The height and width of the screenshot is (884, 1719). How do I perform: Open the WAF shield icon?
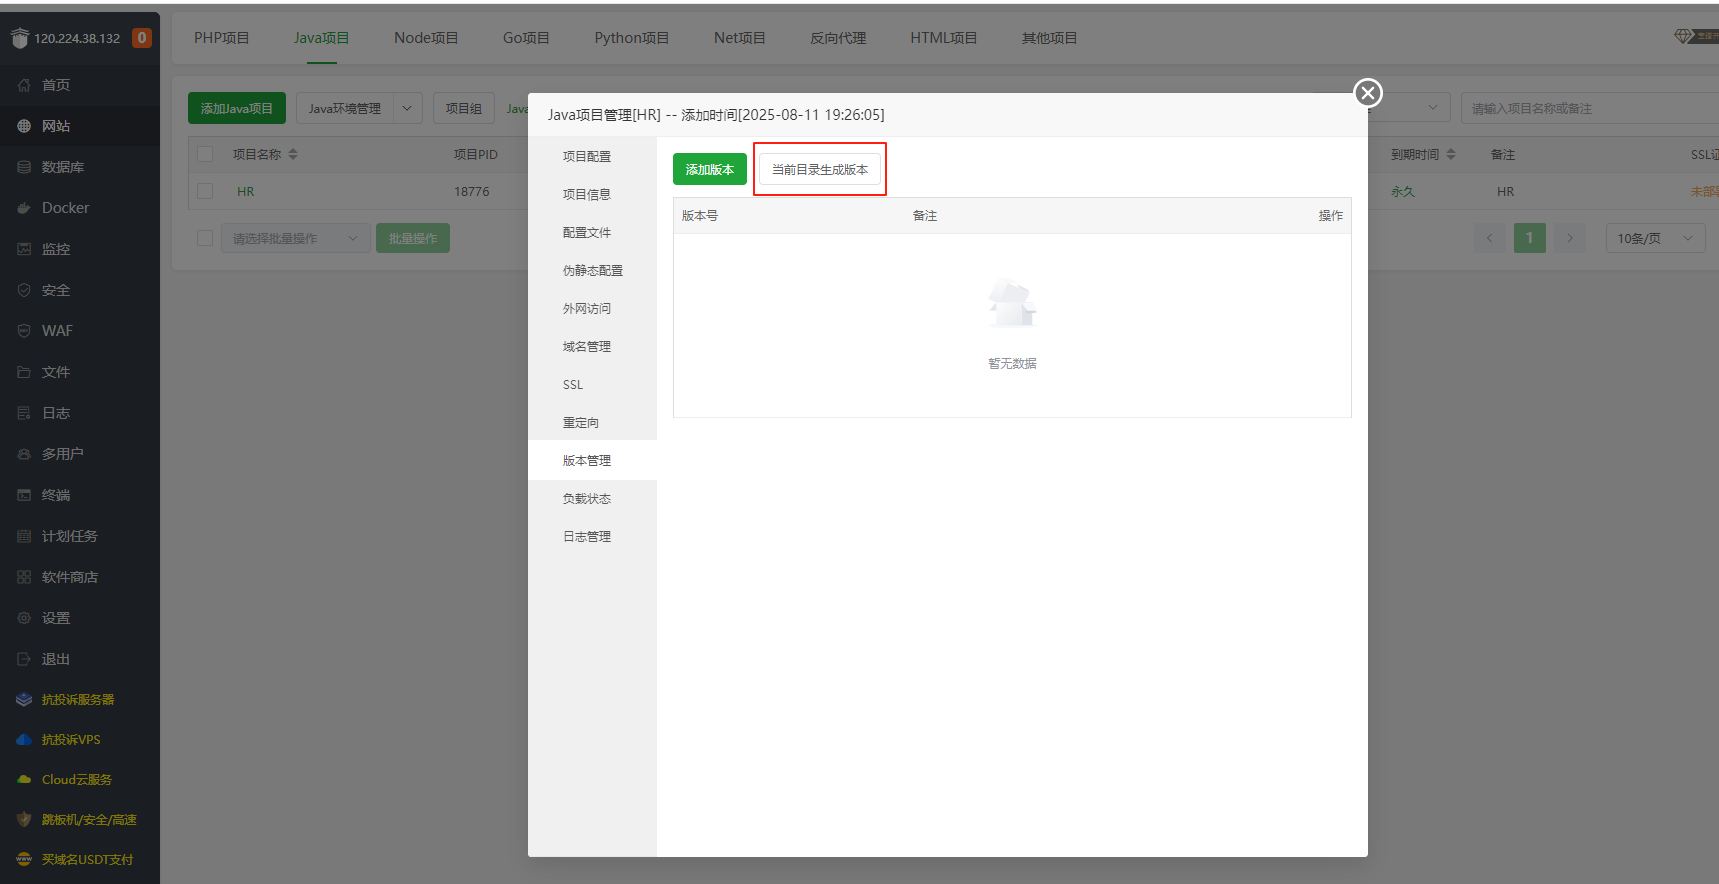[x=24, y=331]
